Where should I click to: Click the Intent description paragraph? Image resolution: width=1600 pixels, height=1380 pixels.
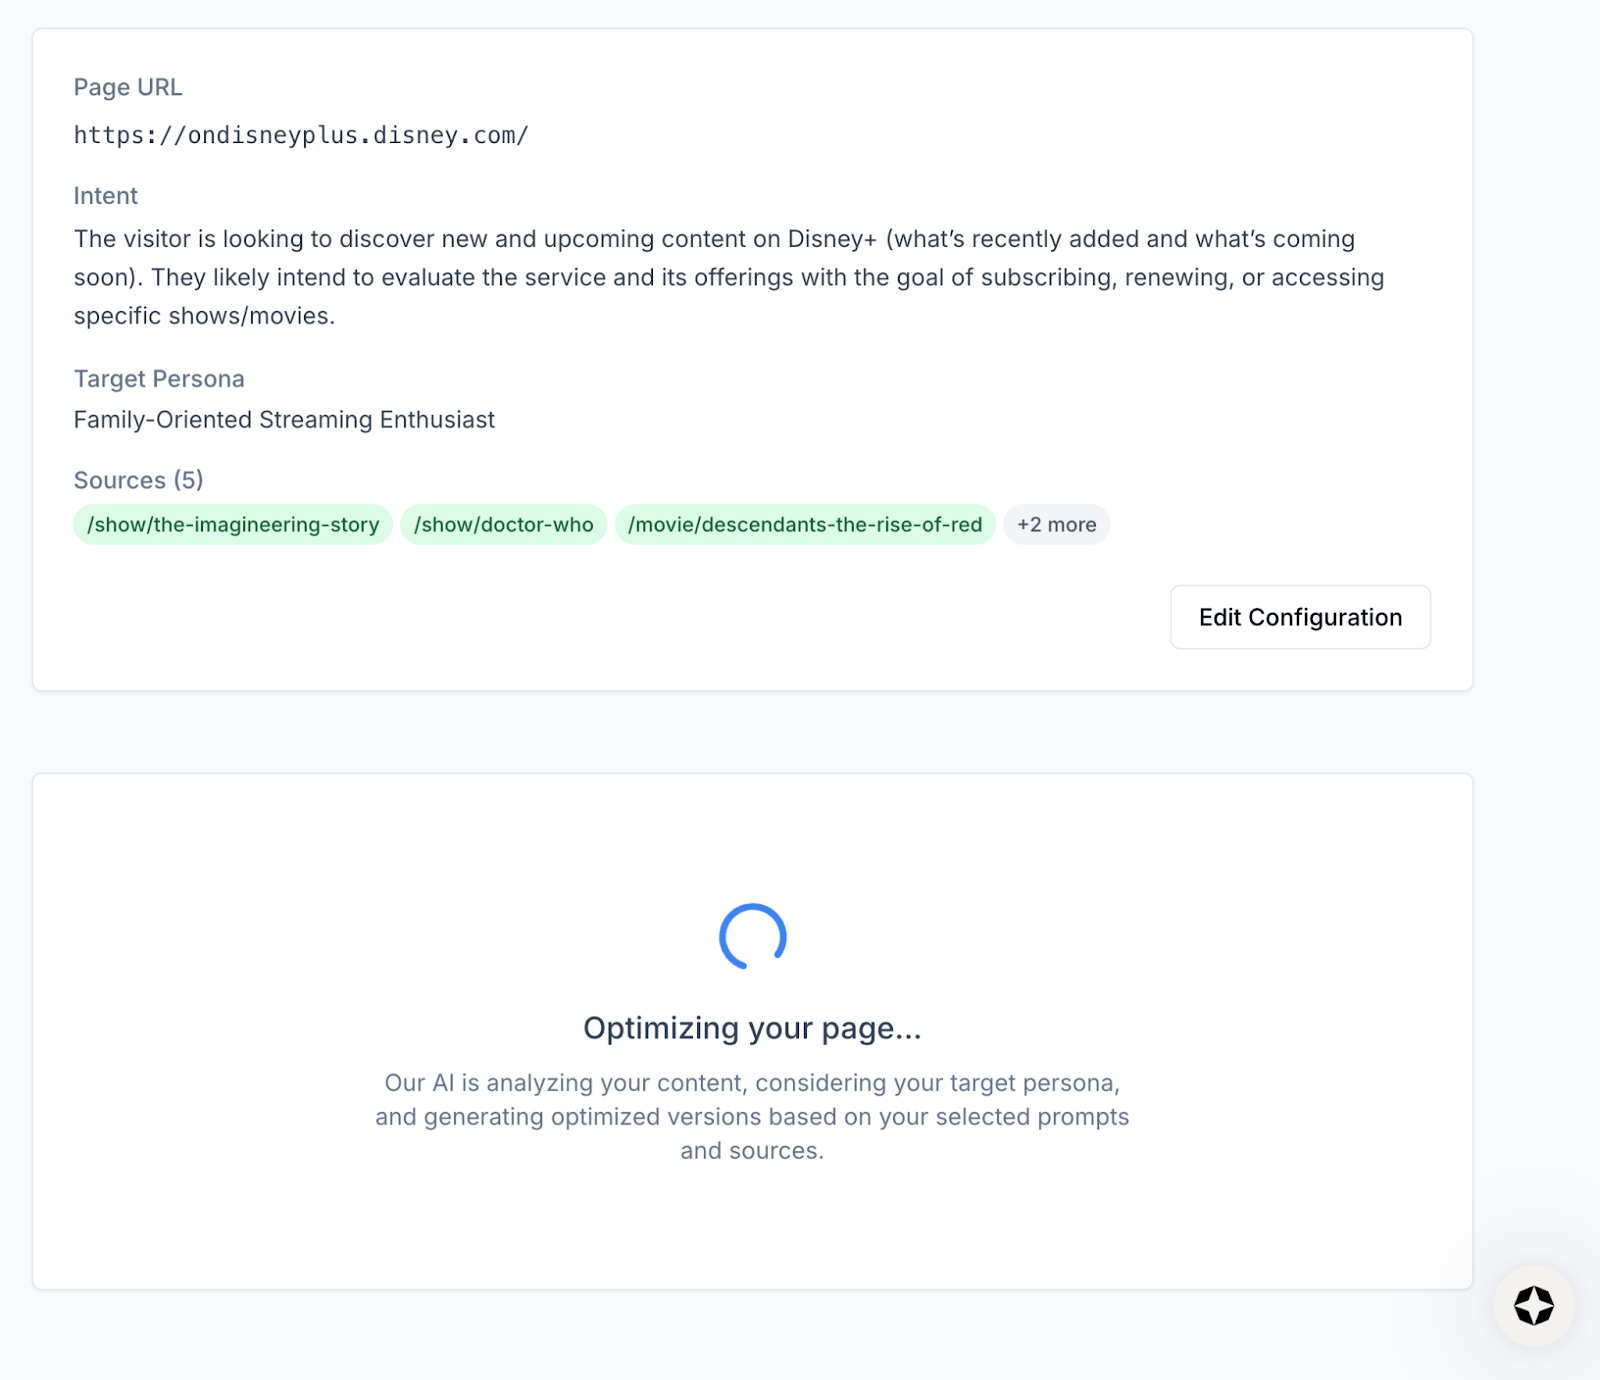(729, 277)
